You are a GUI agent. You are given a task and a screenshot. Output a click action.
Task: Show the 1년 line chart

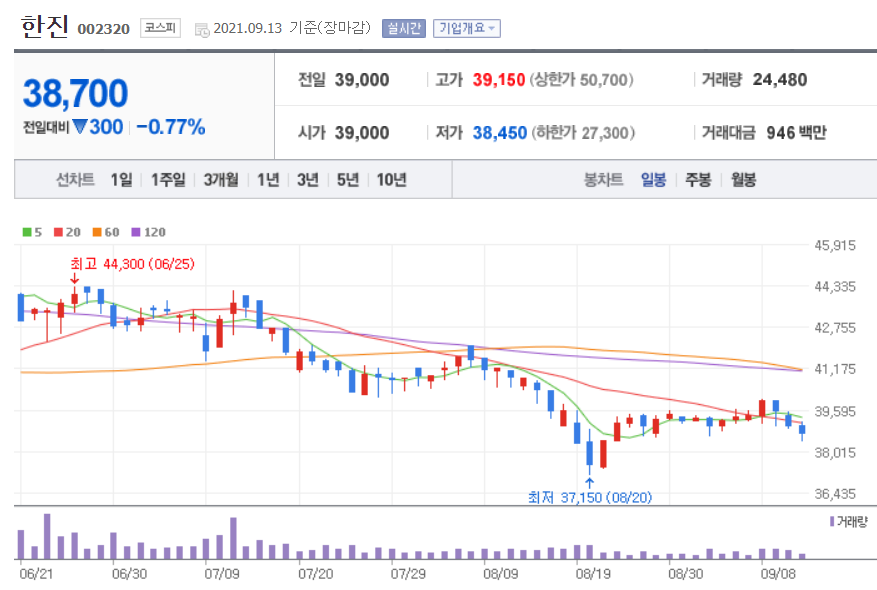268,180
